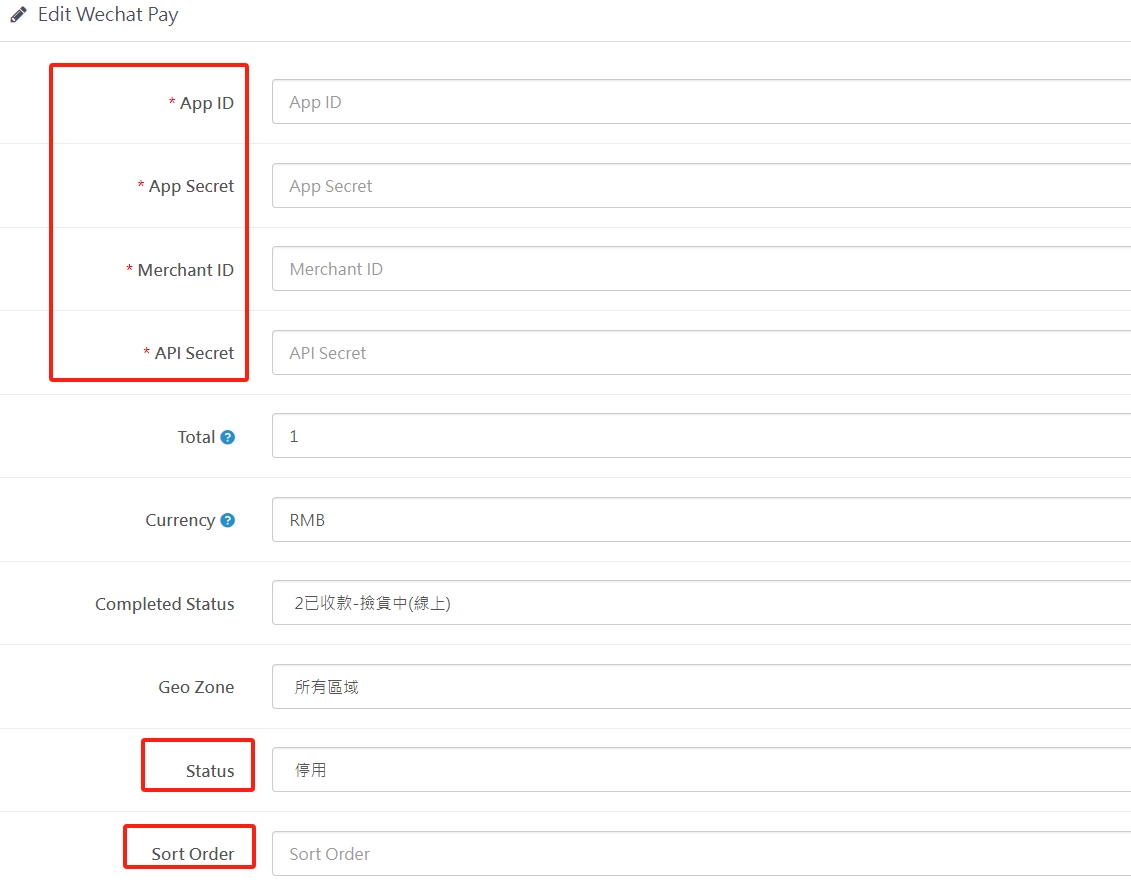Click the Completed Status label

pos(164,604)
